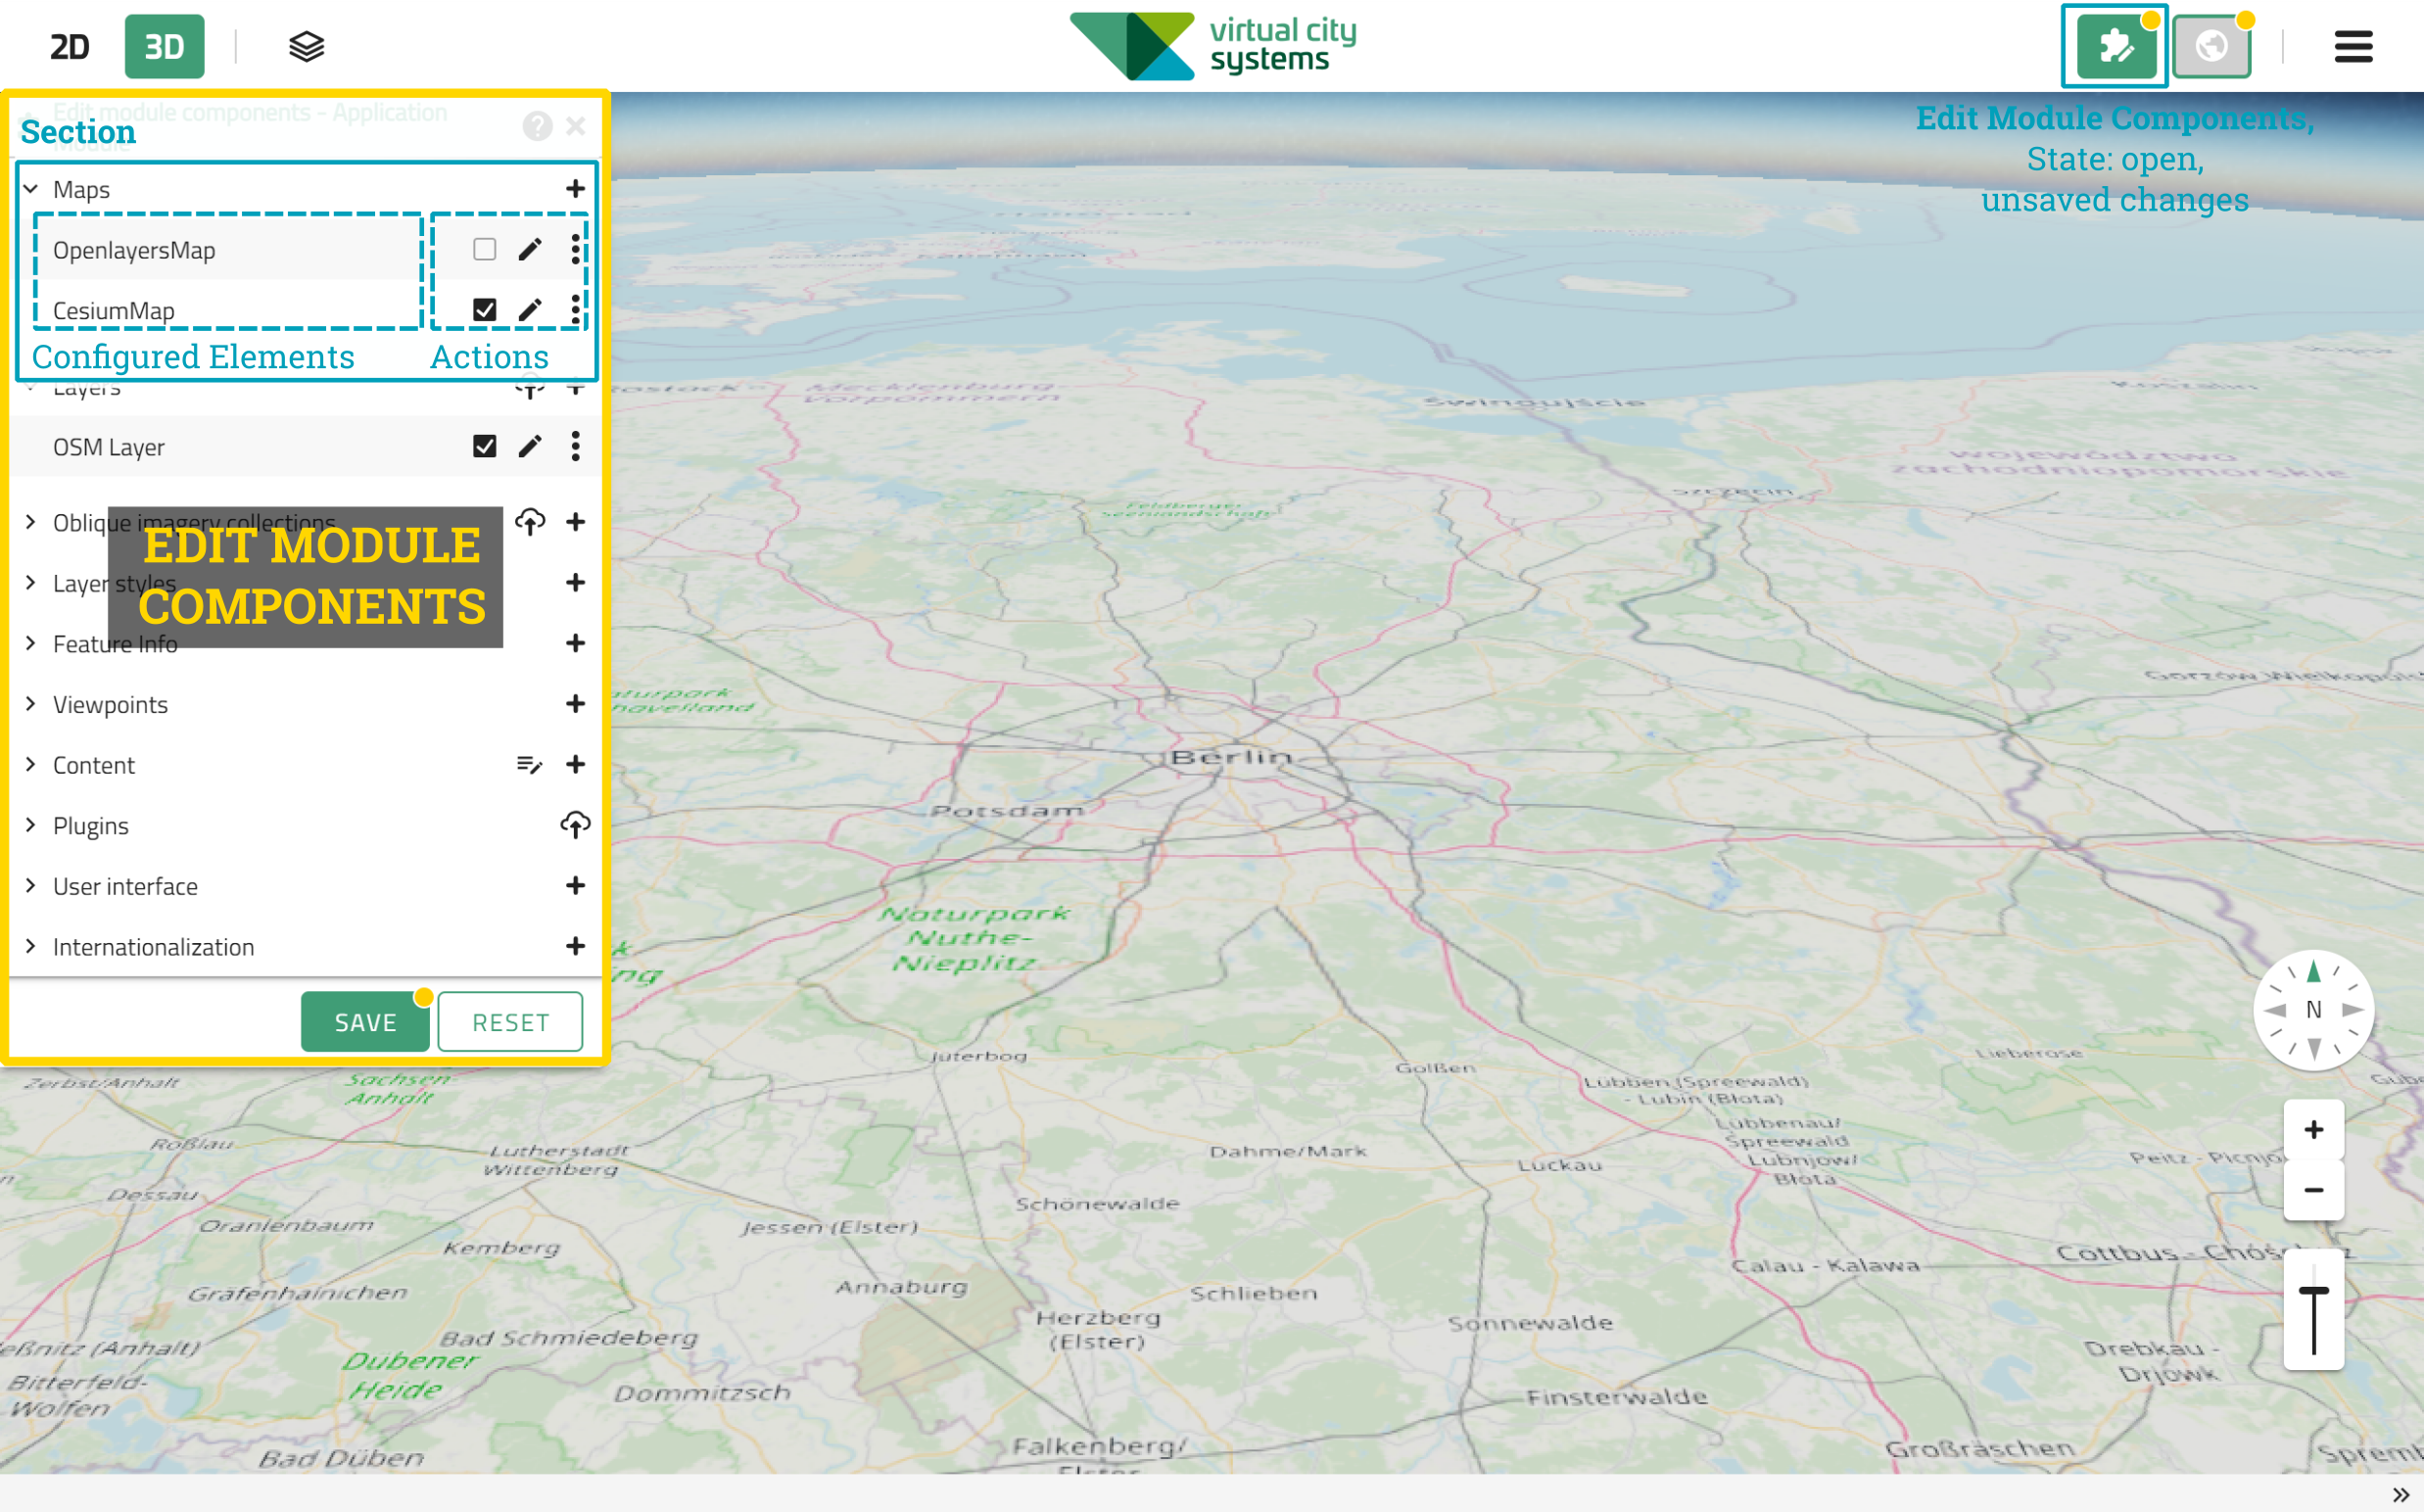Click Content bulk edit list icon
The image size is (2424, 1512).
(529, 765)
